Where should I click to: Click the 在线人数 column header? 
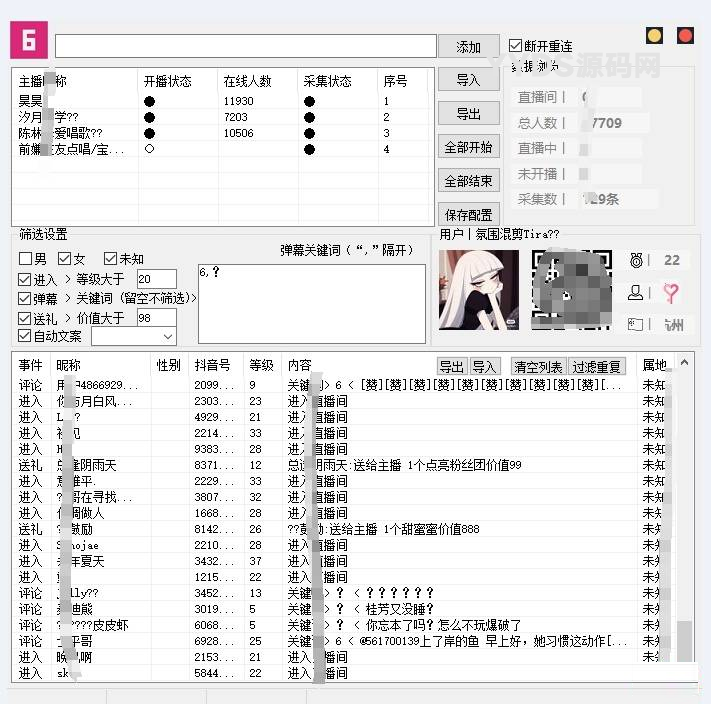tap(248, 81)
